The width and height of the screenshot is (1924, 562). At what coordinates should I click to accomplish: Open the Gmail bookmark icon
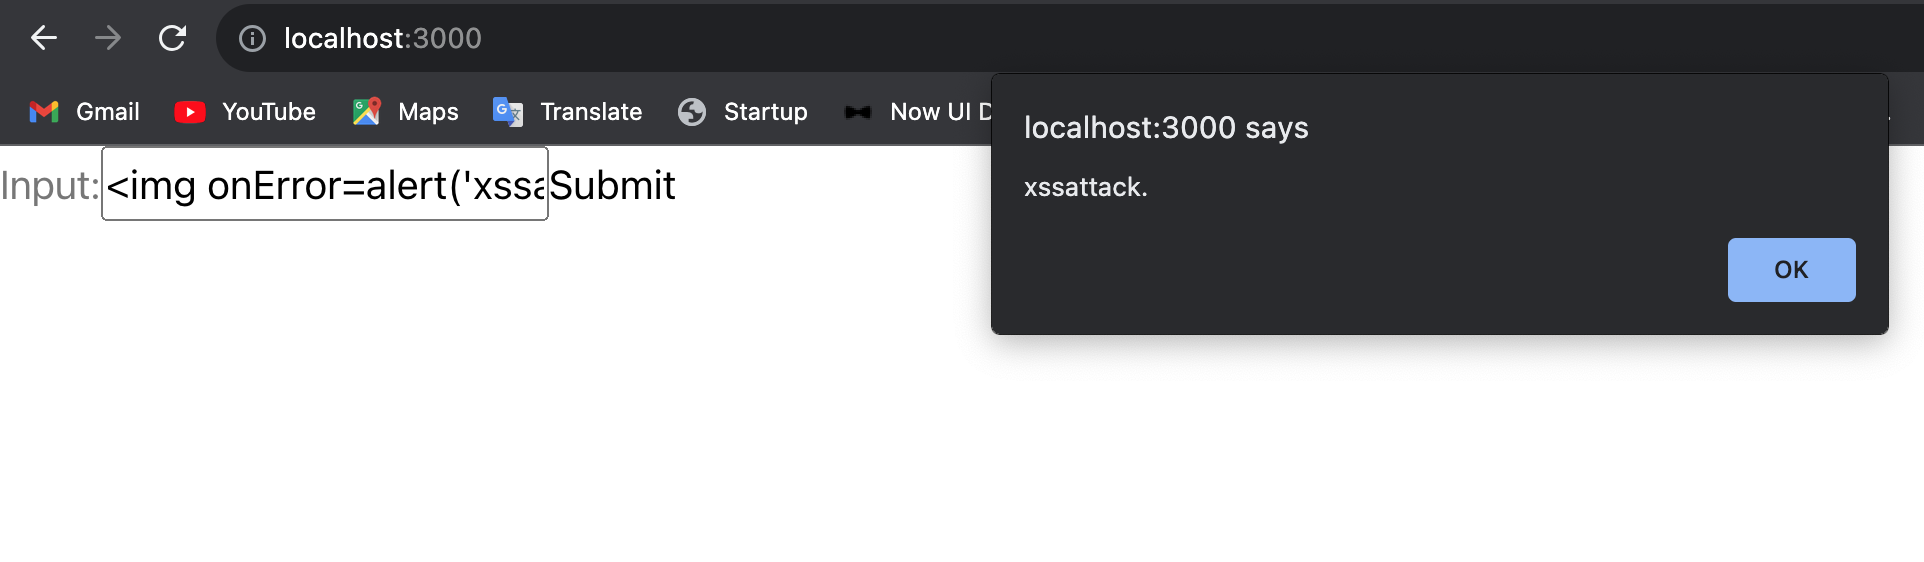click(44, 112)
